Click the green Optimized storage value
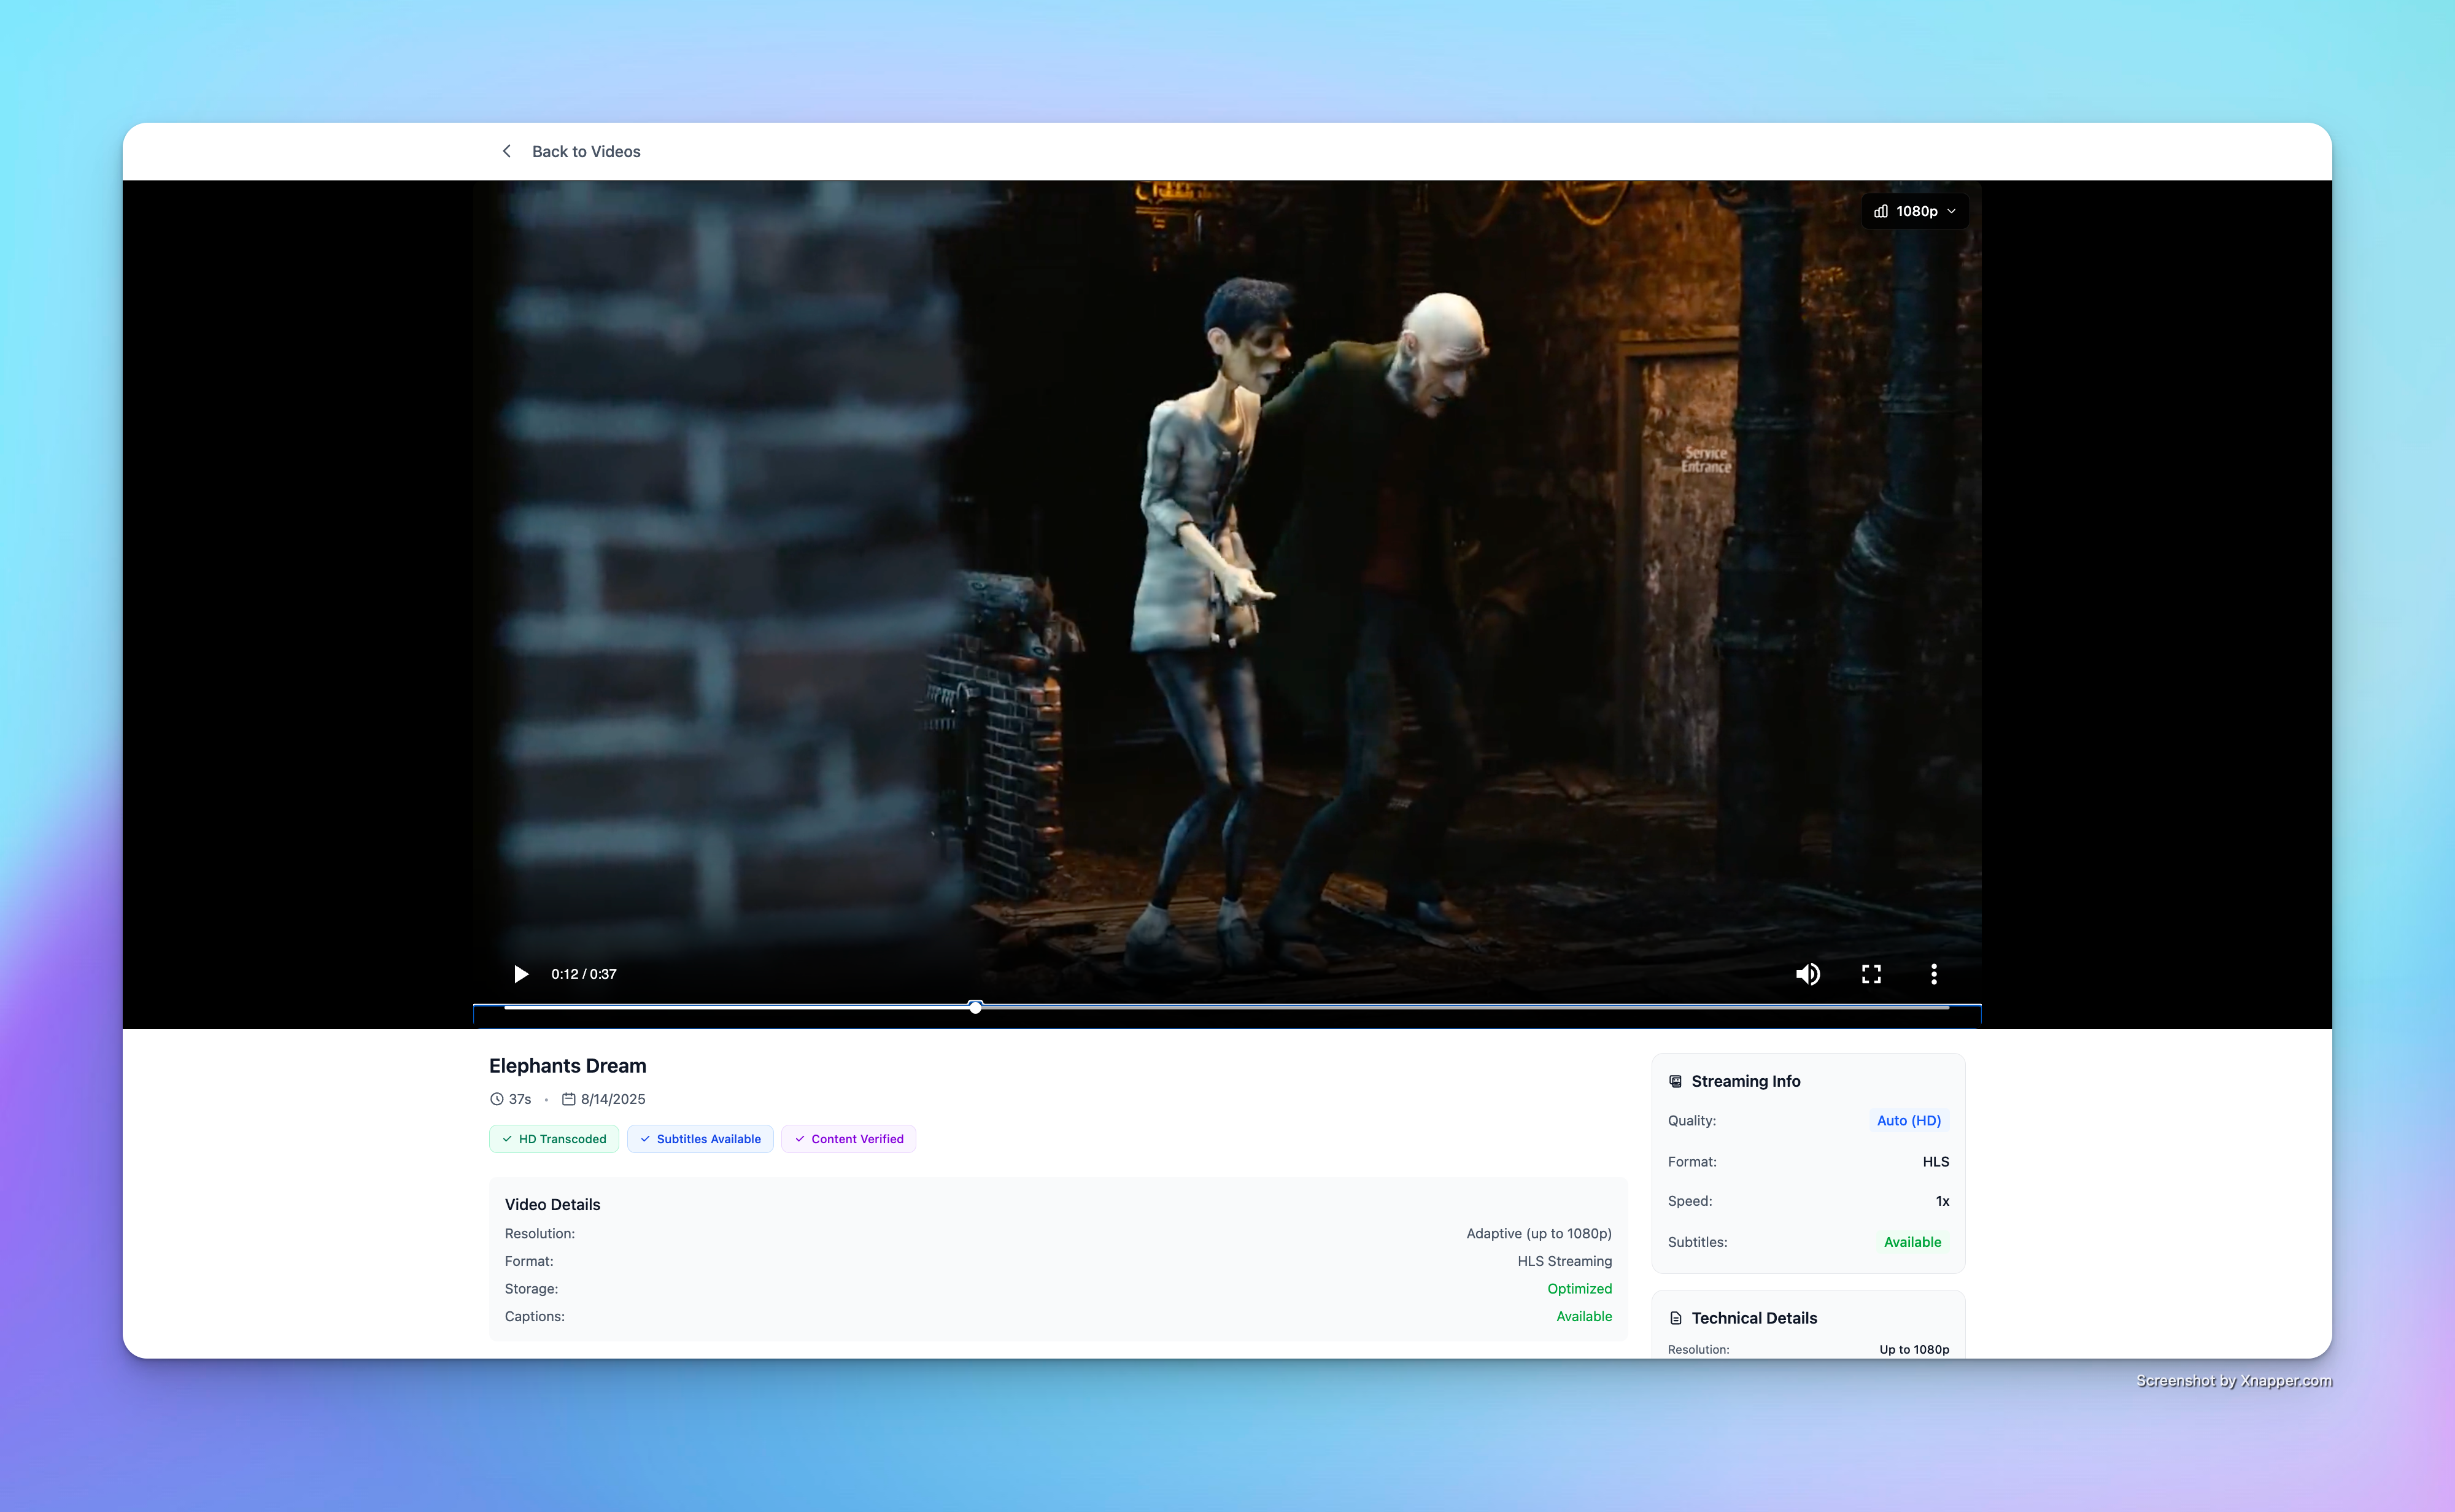The height and width of the screenshot is (1512, 2455). click(1580, 1289)
